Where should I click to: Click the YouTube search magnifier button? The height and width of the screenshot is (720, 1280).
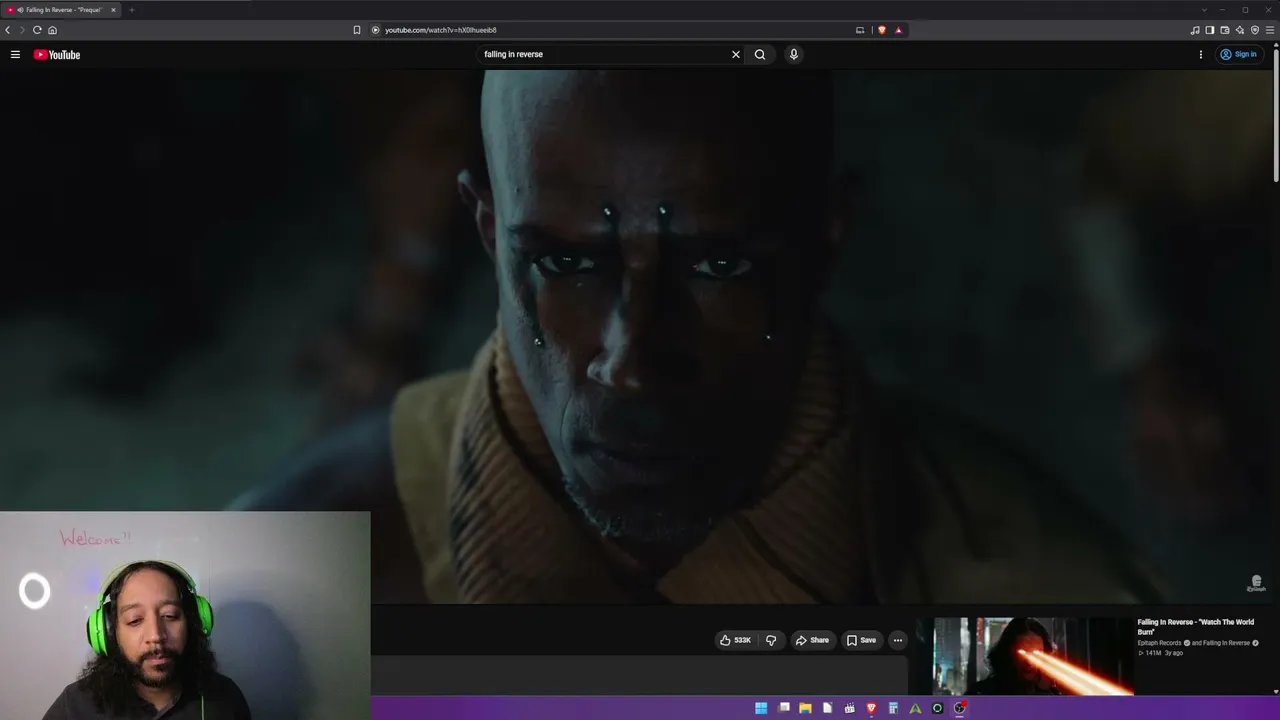coord(760,54)
